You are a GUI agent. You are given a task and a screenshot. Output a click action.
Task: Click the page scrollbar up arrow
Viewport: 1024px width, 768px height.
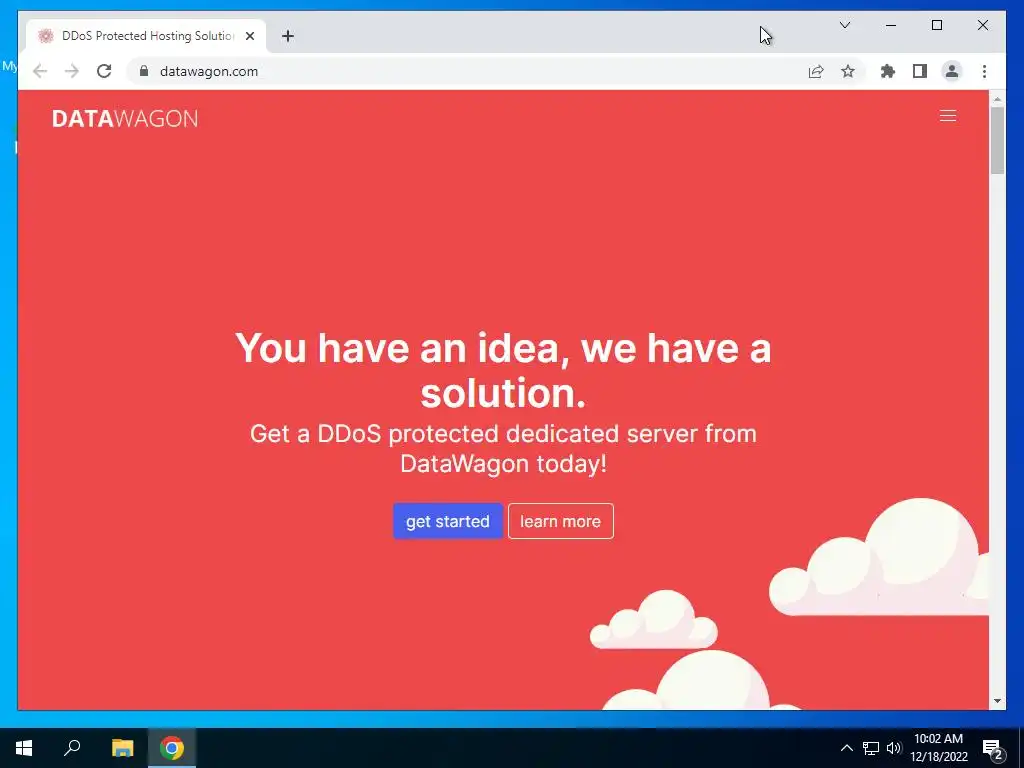(x=997, y=100)
